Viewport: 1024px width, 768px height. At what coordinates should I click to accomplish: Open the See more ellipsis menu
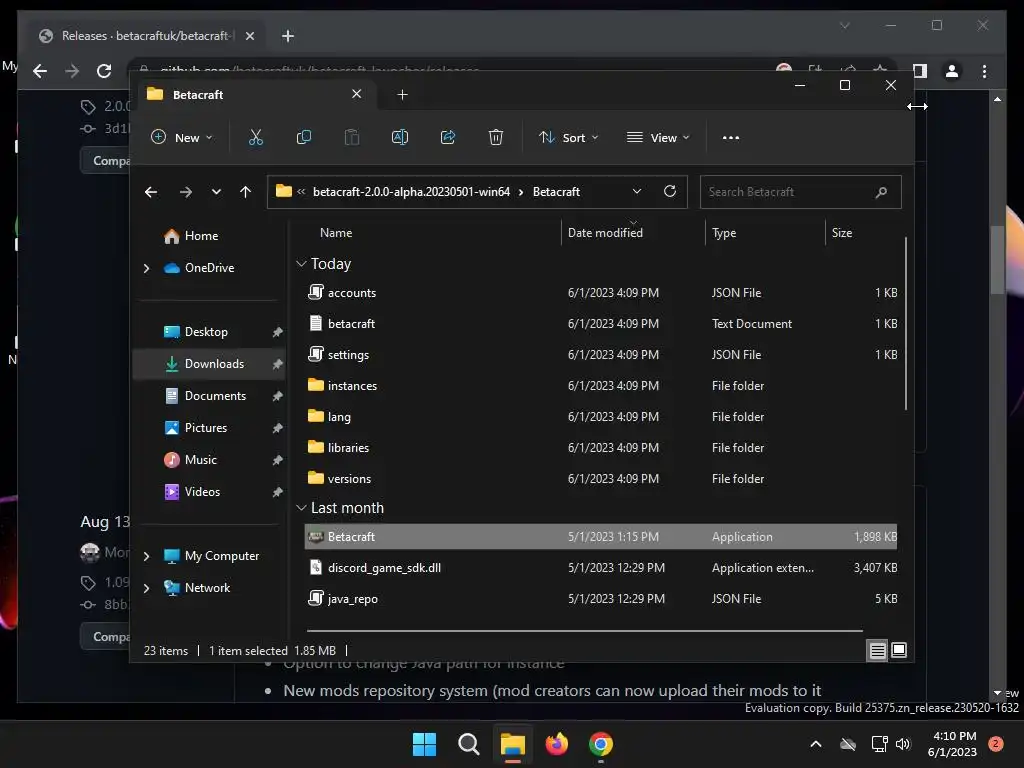pyautogui.click(x=731, y=138)
